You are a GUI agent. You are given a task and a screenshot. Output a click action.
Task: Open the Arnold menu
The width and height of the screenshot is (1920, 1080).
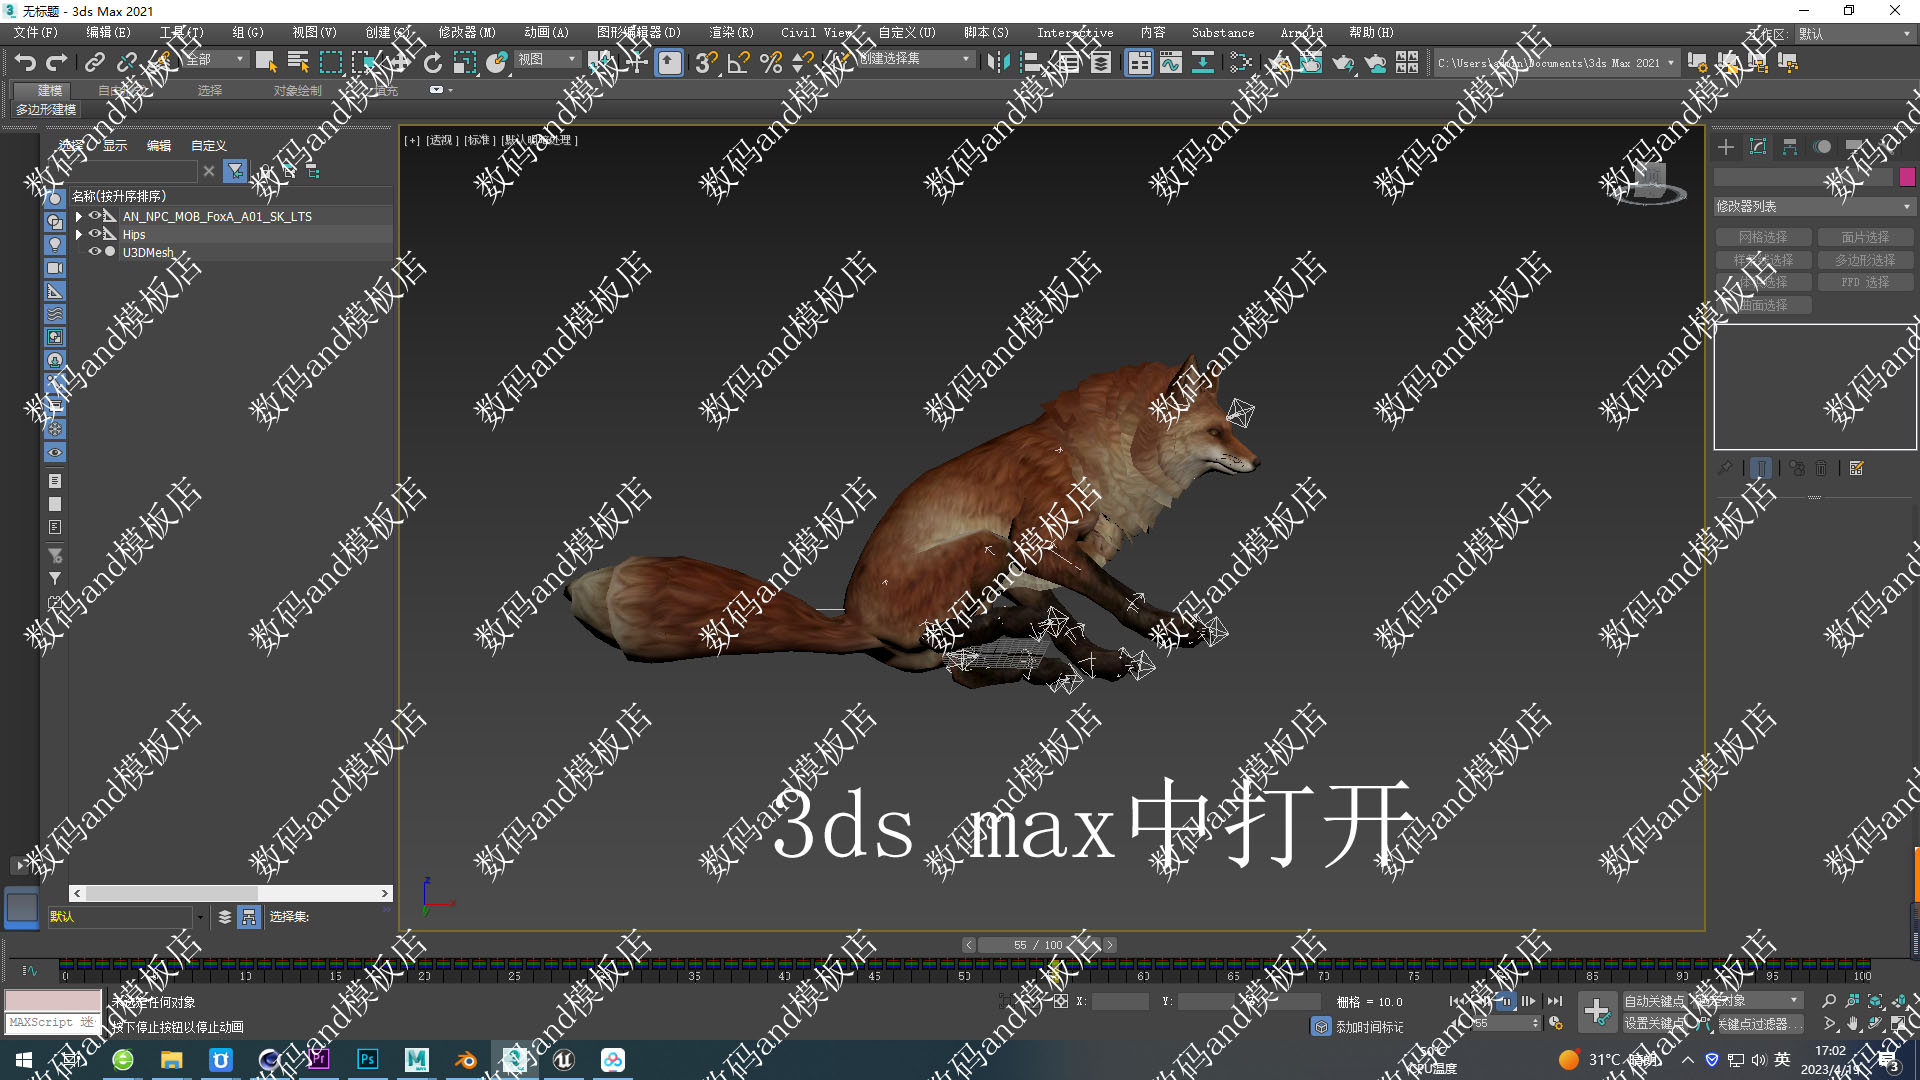[1301, 33]
